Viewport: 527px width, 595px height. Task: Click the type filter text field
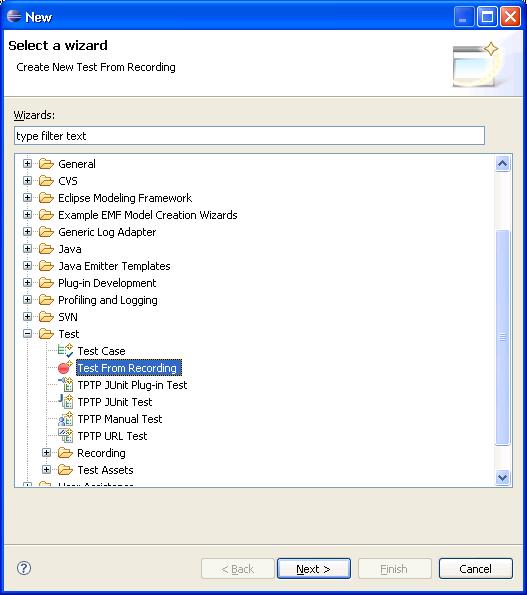click(x=249, y=136)
